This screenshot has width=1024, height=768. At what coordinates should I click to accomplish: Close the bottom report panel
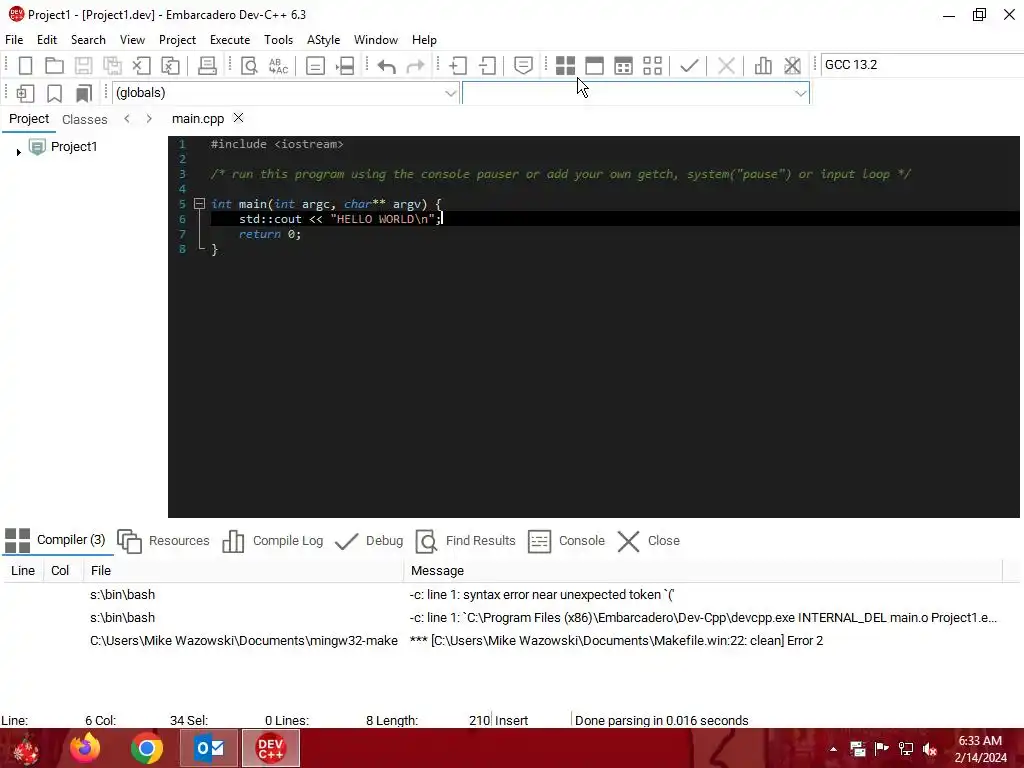648,541
